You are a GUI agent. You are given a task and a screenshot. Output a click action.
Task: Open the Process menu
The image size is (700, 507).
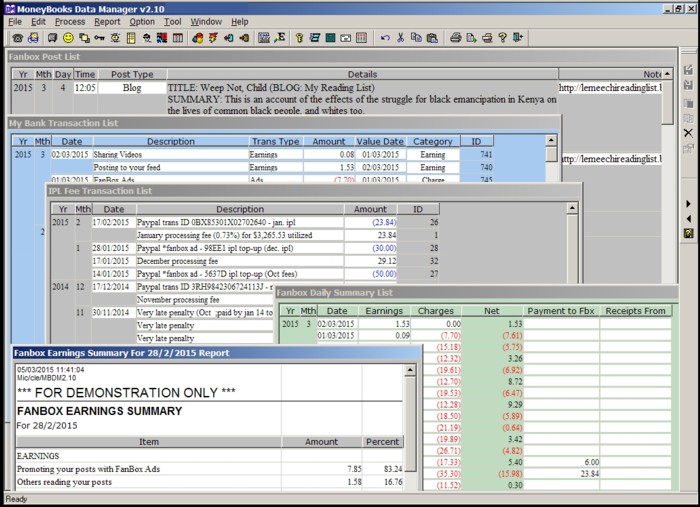pos(70,22)
